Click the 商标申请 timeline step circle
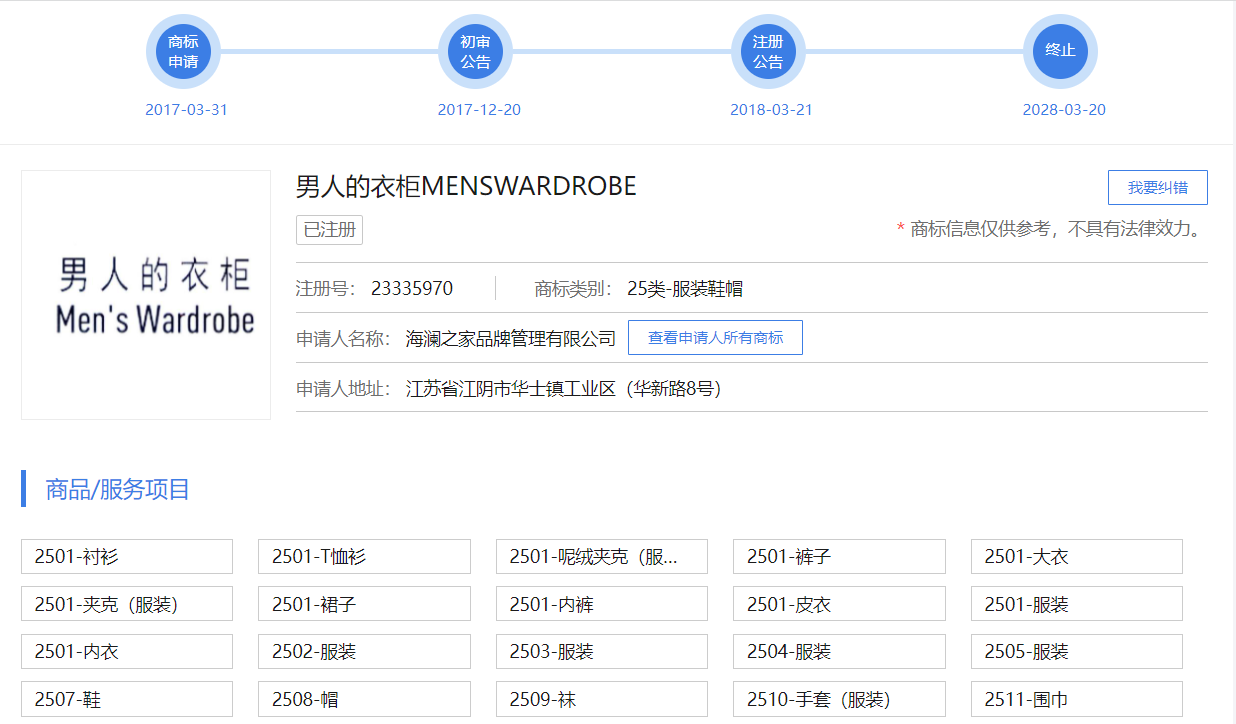 183,52
